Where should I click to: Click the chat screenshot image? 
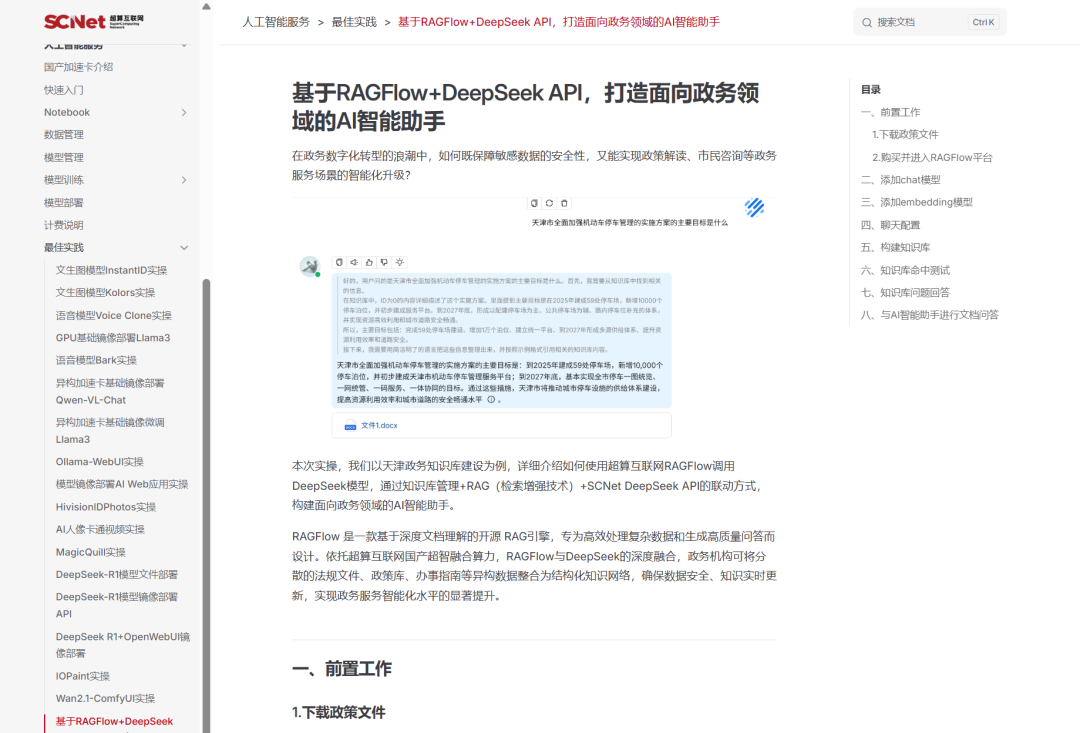click(534, 318)
